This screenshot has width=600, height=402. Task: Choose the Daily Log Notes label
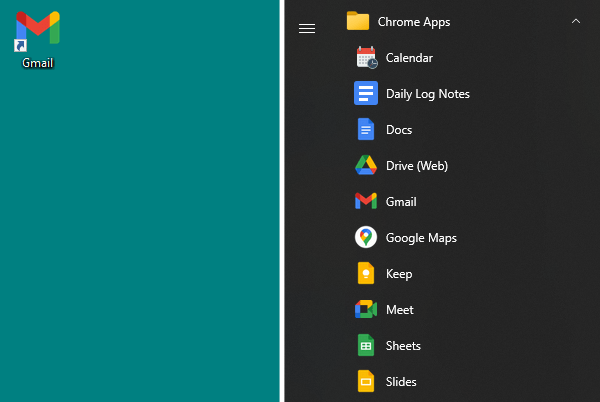pos(427,94)
